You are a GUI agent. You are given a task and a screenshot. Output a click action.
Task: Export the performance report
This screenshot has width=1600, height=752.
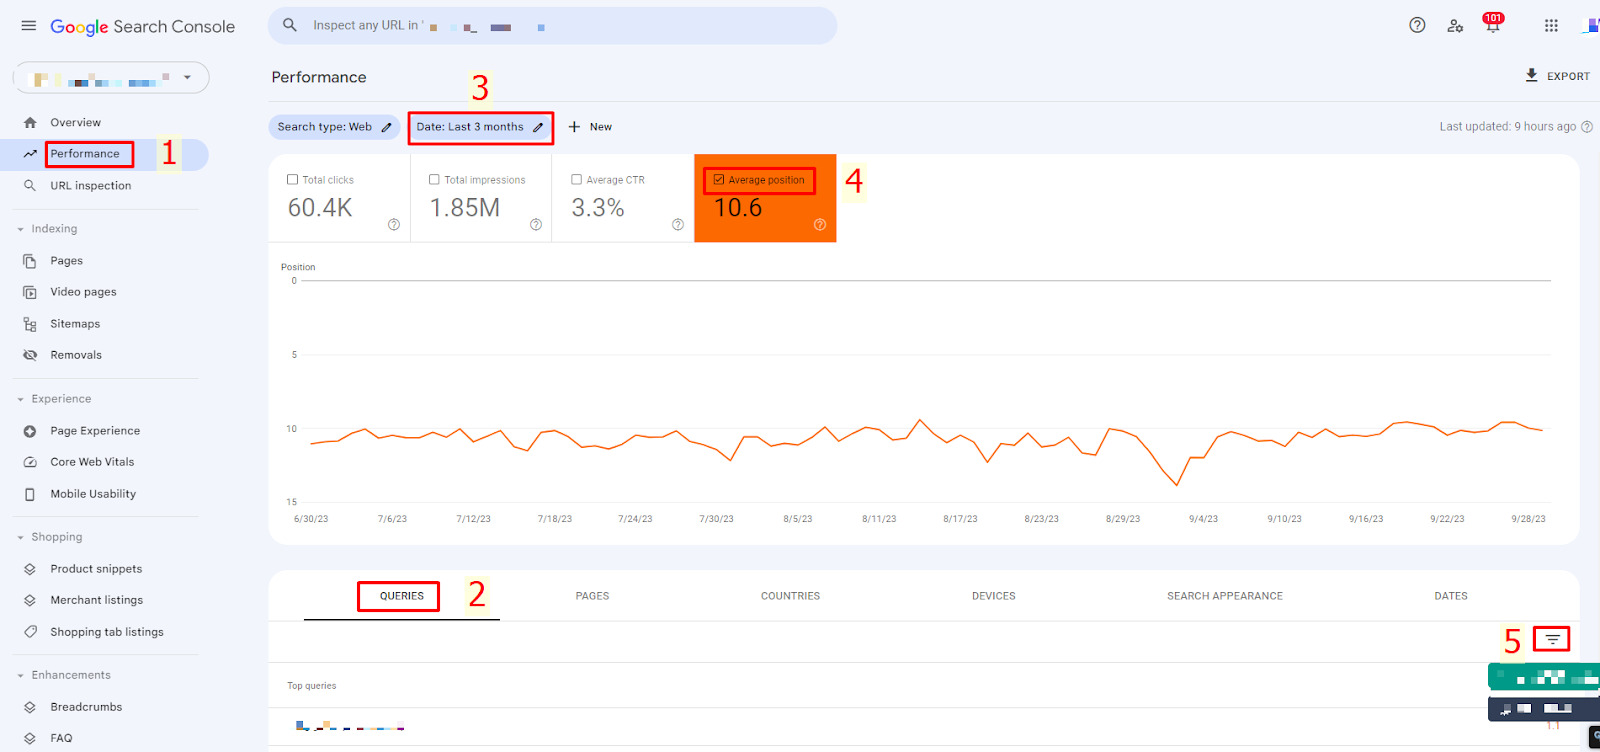(x=1557, y=76)
